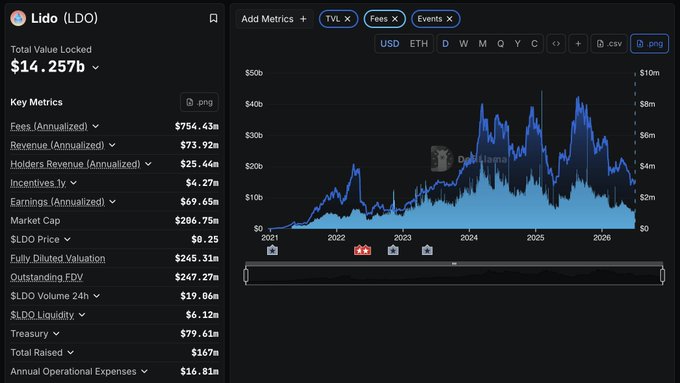The image size is (680, 383).
Task: Click the 2023 event star marker
Action: 427,250
